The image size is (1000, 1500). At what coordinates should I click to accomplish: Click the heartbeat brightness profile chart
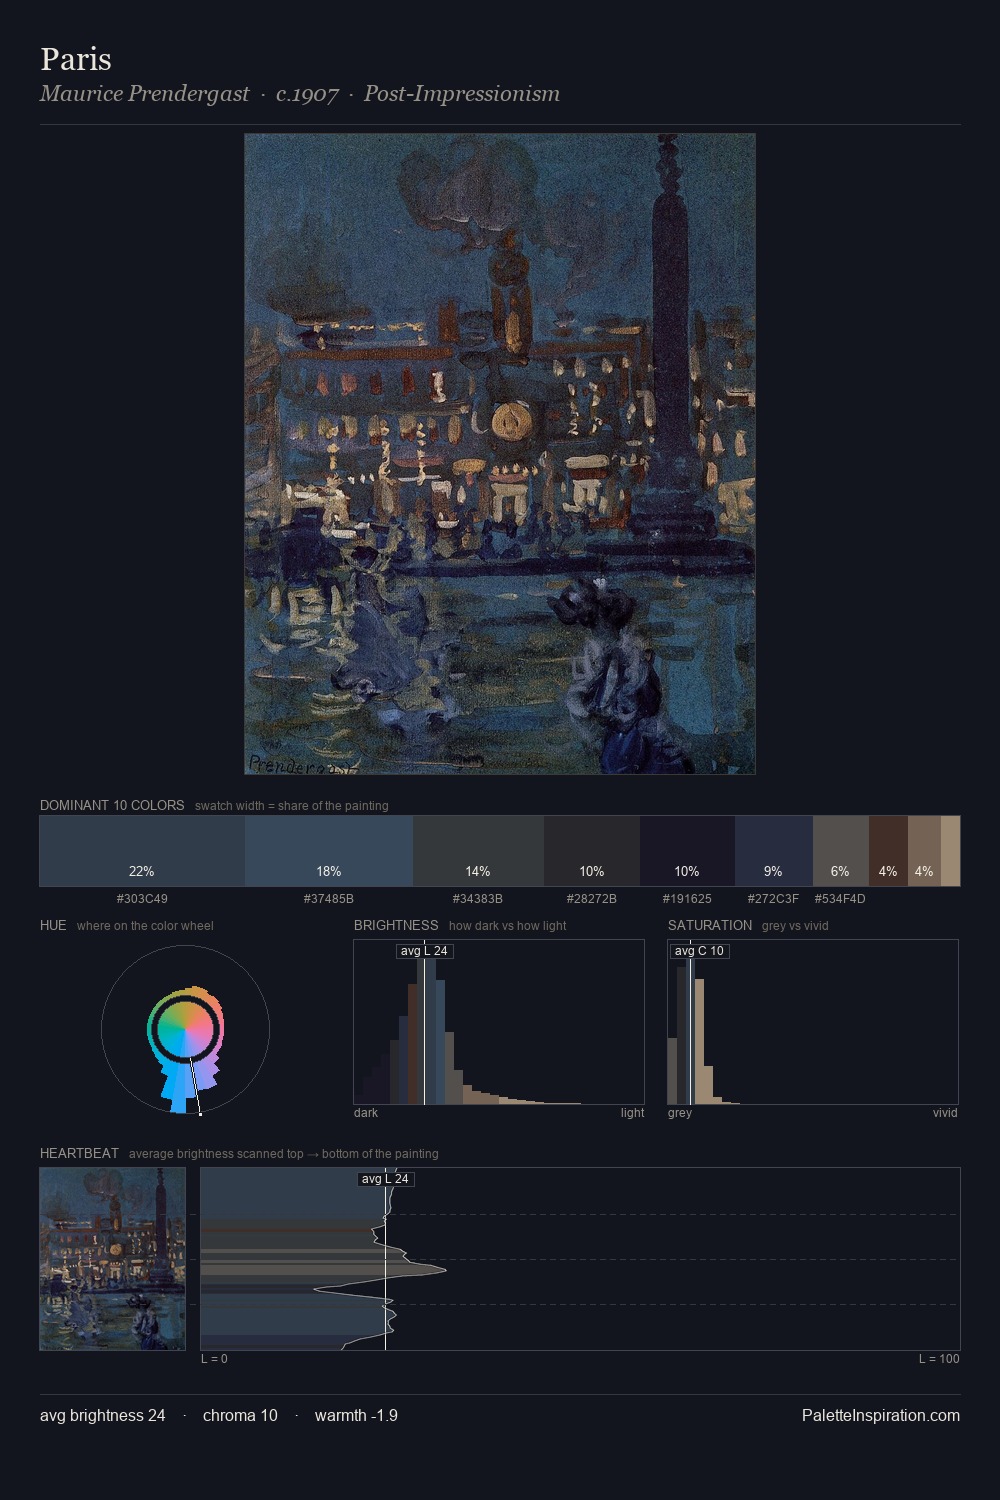click(580, 1259)
